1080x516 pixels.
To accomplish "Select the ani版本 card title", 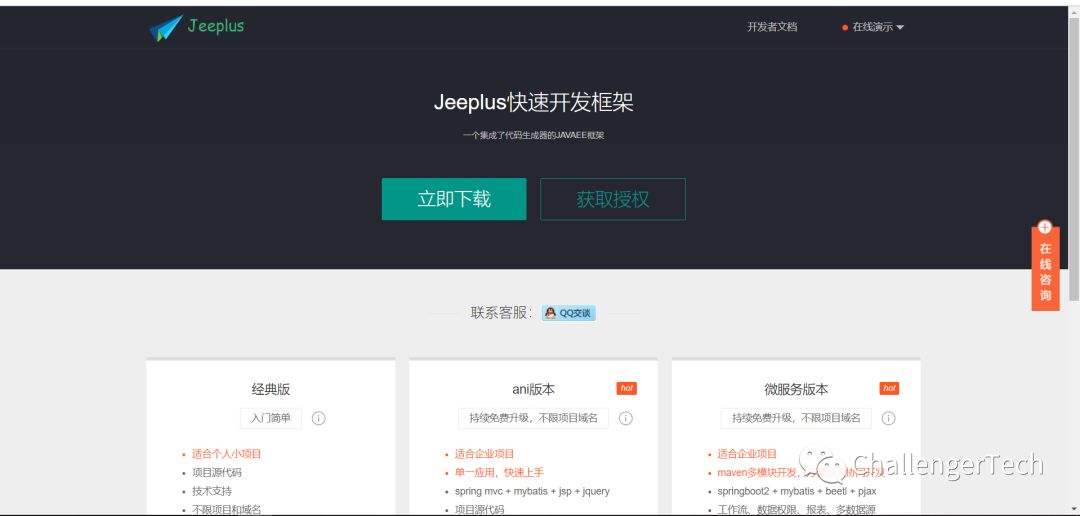I will point(533,389).
